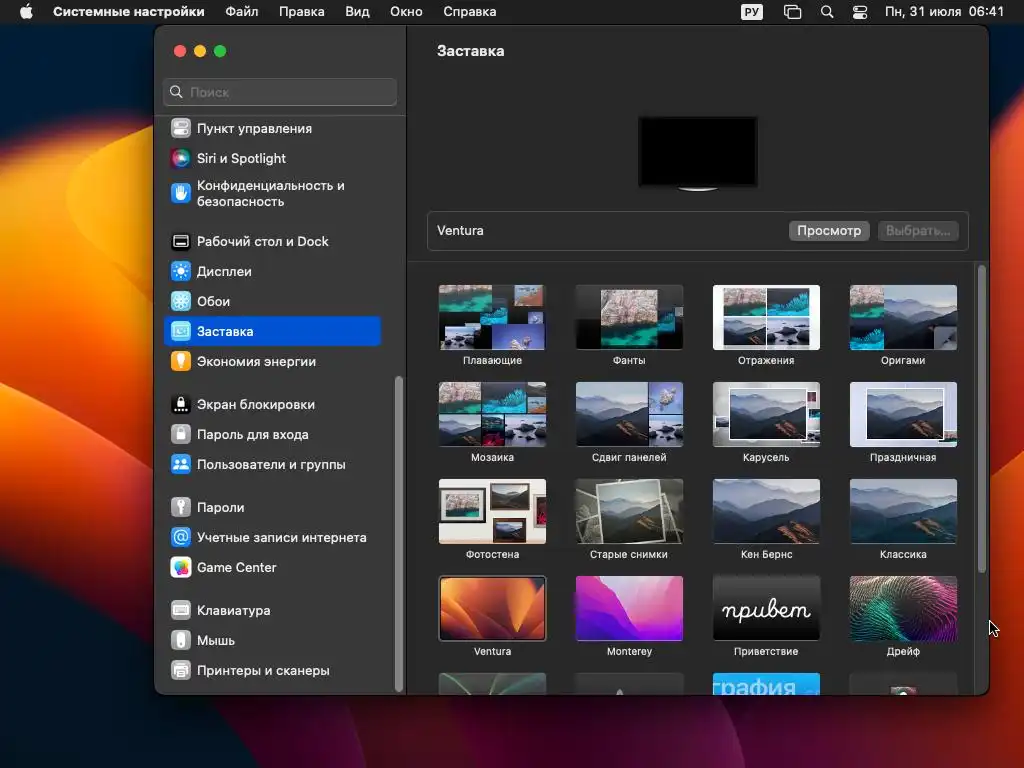Select Пароль для входа icon

pos(181,434)
